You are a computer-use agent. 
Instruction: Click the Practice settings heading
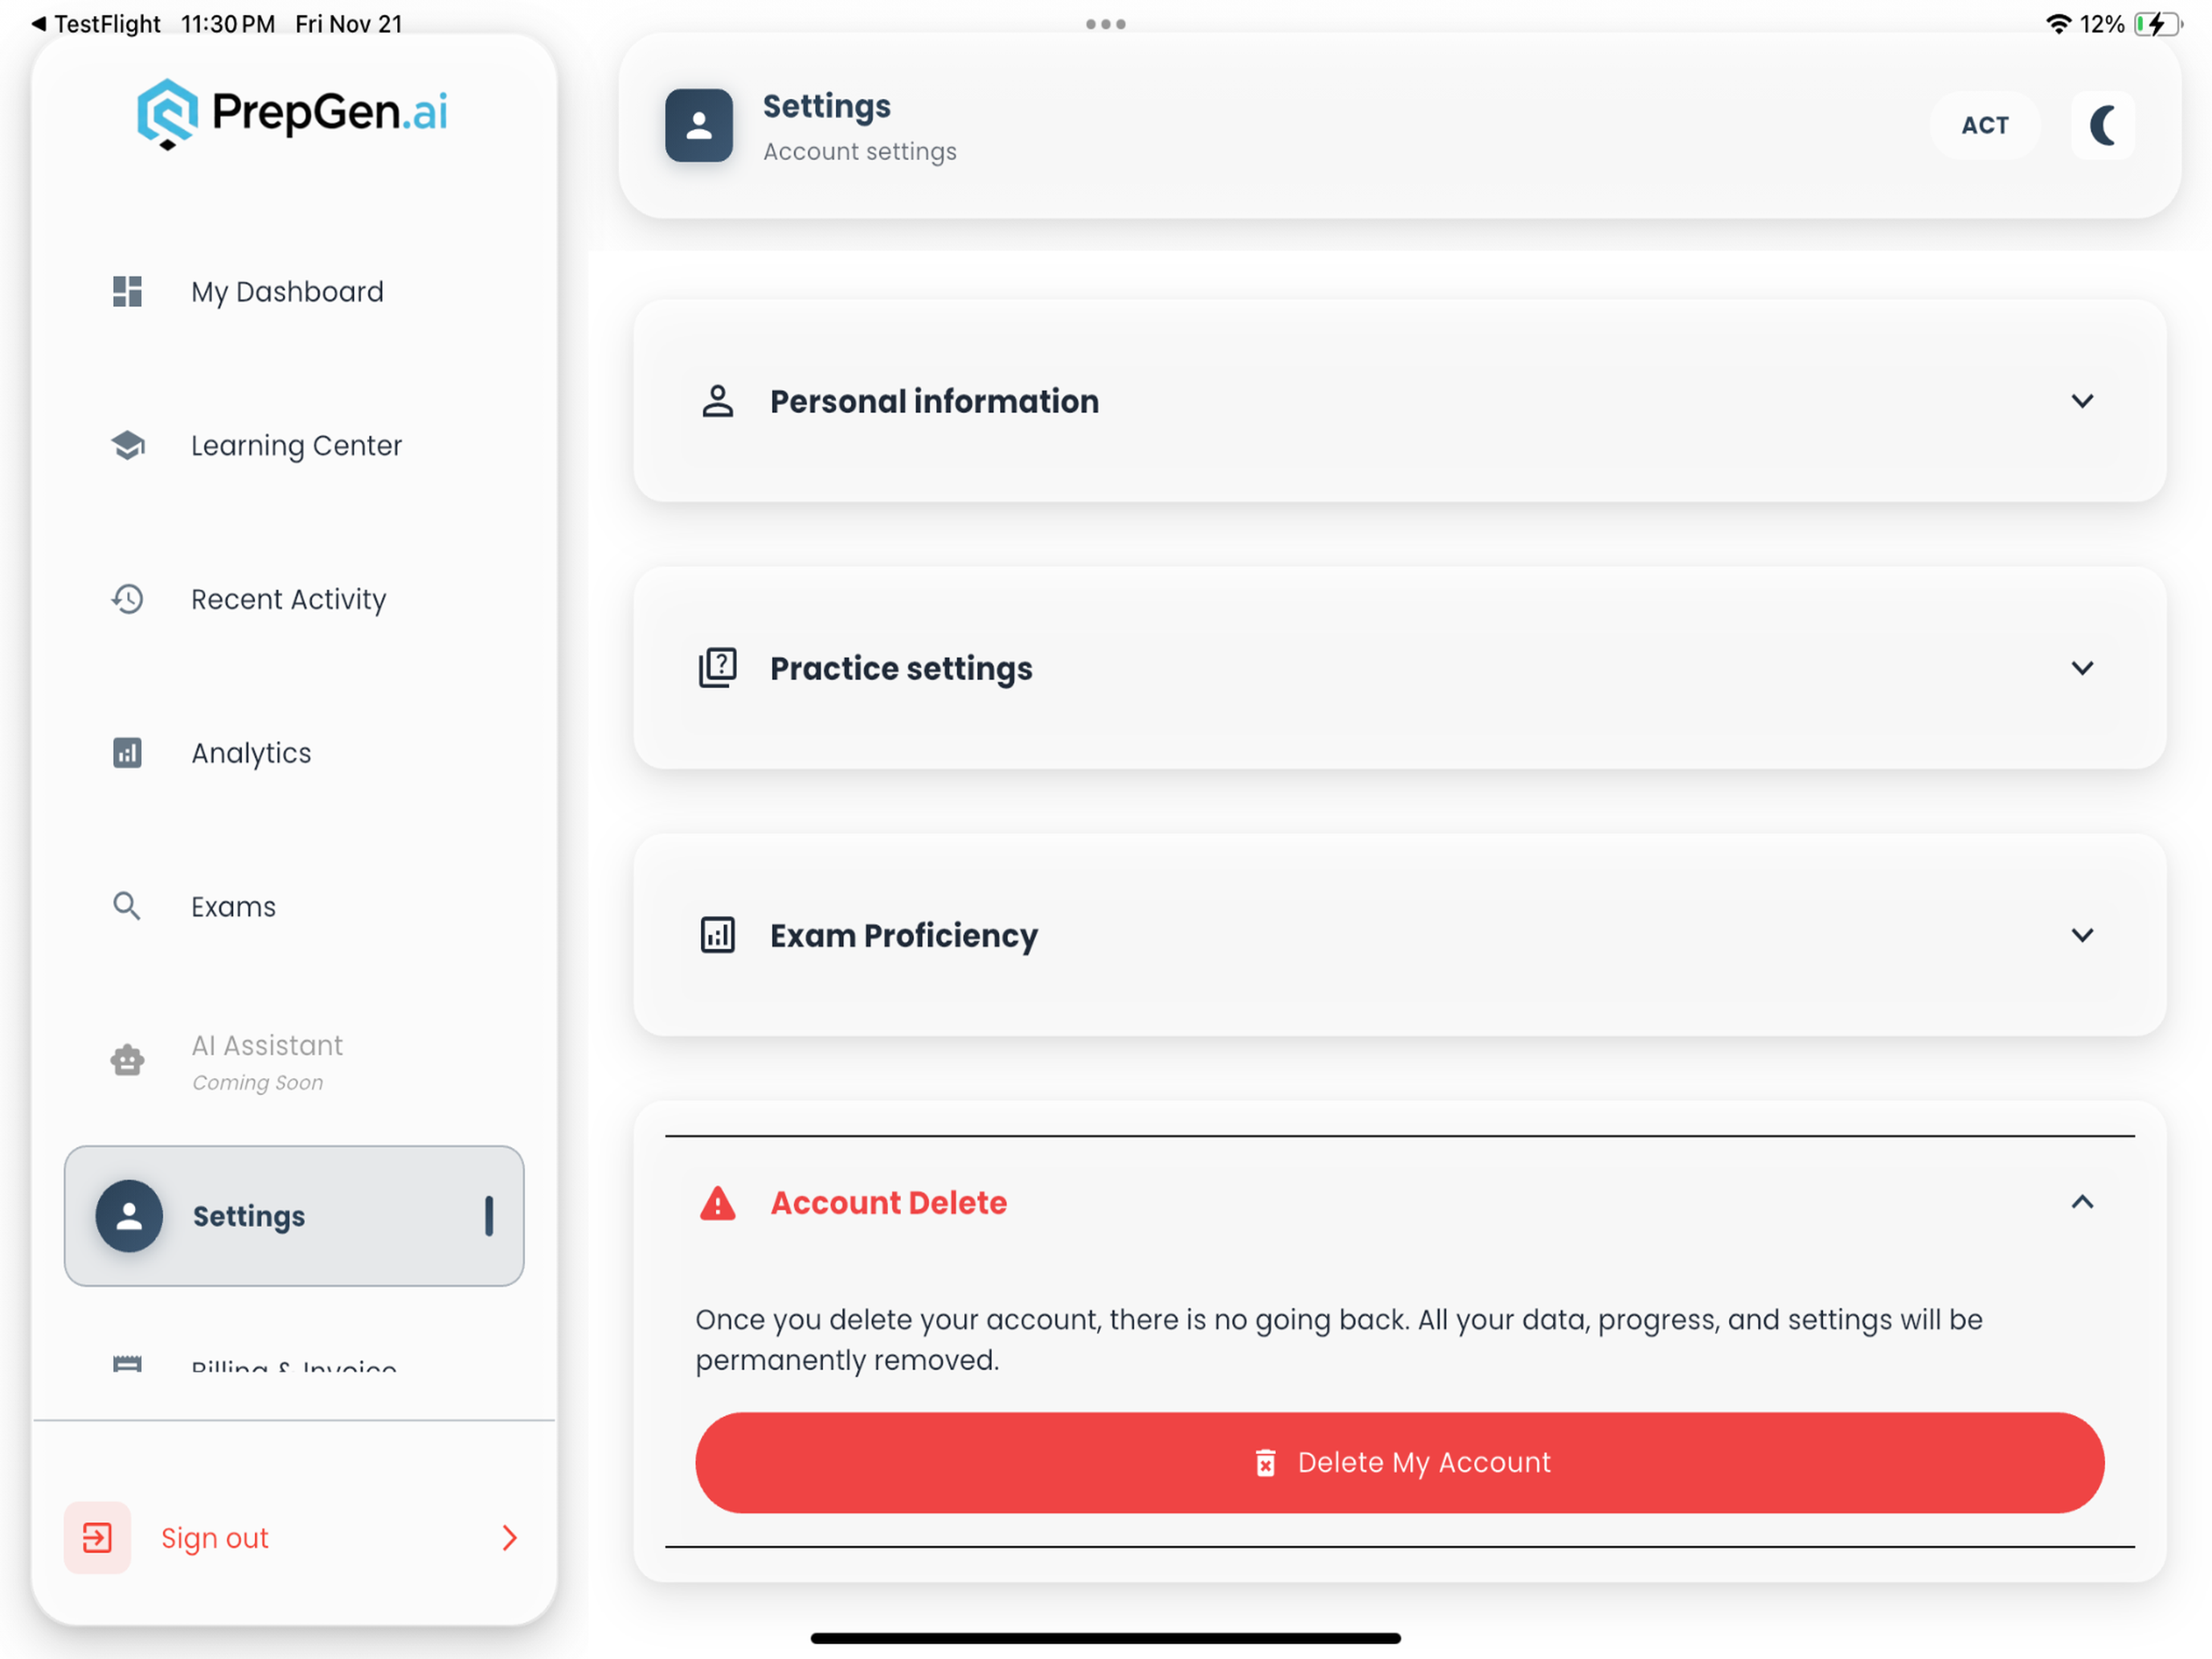pyautogui.click(x=901, y=668)
